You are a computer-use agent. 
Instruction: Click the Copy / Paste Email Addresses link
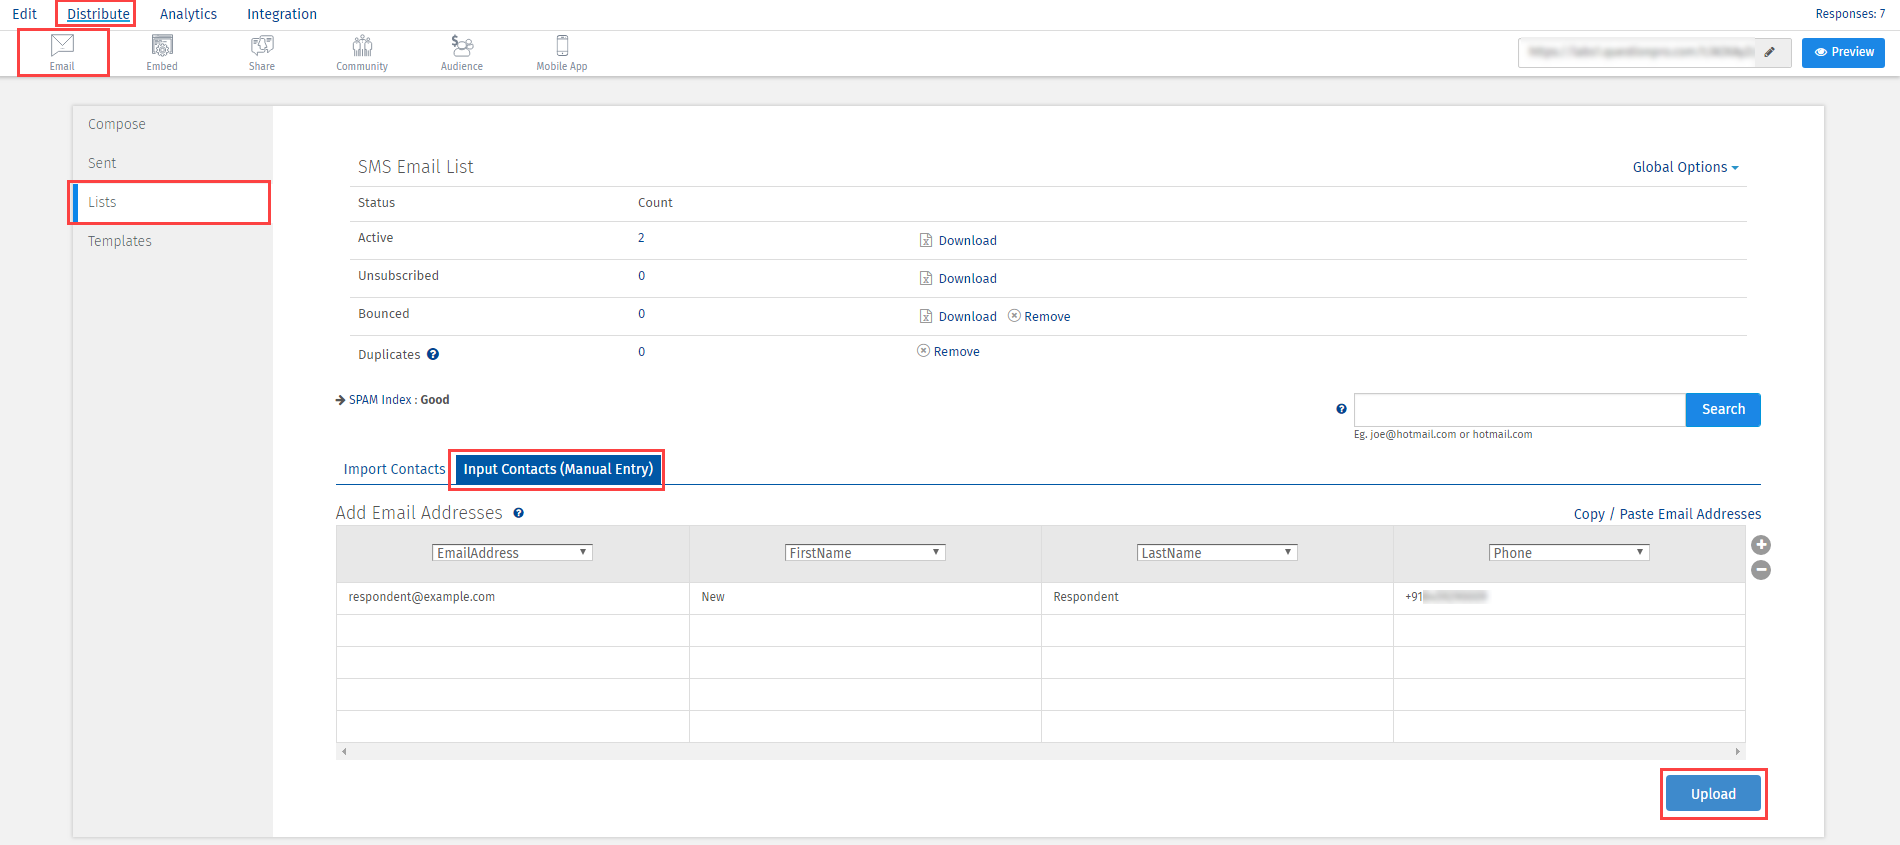(1667, 514)
